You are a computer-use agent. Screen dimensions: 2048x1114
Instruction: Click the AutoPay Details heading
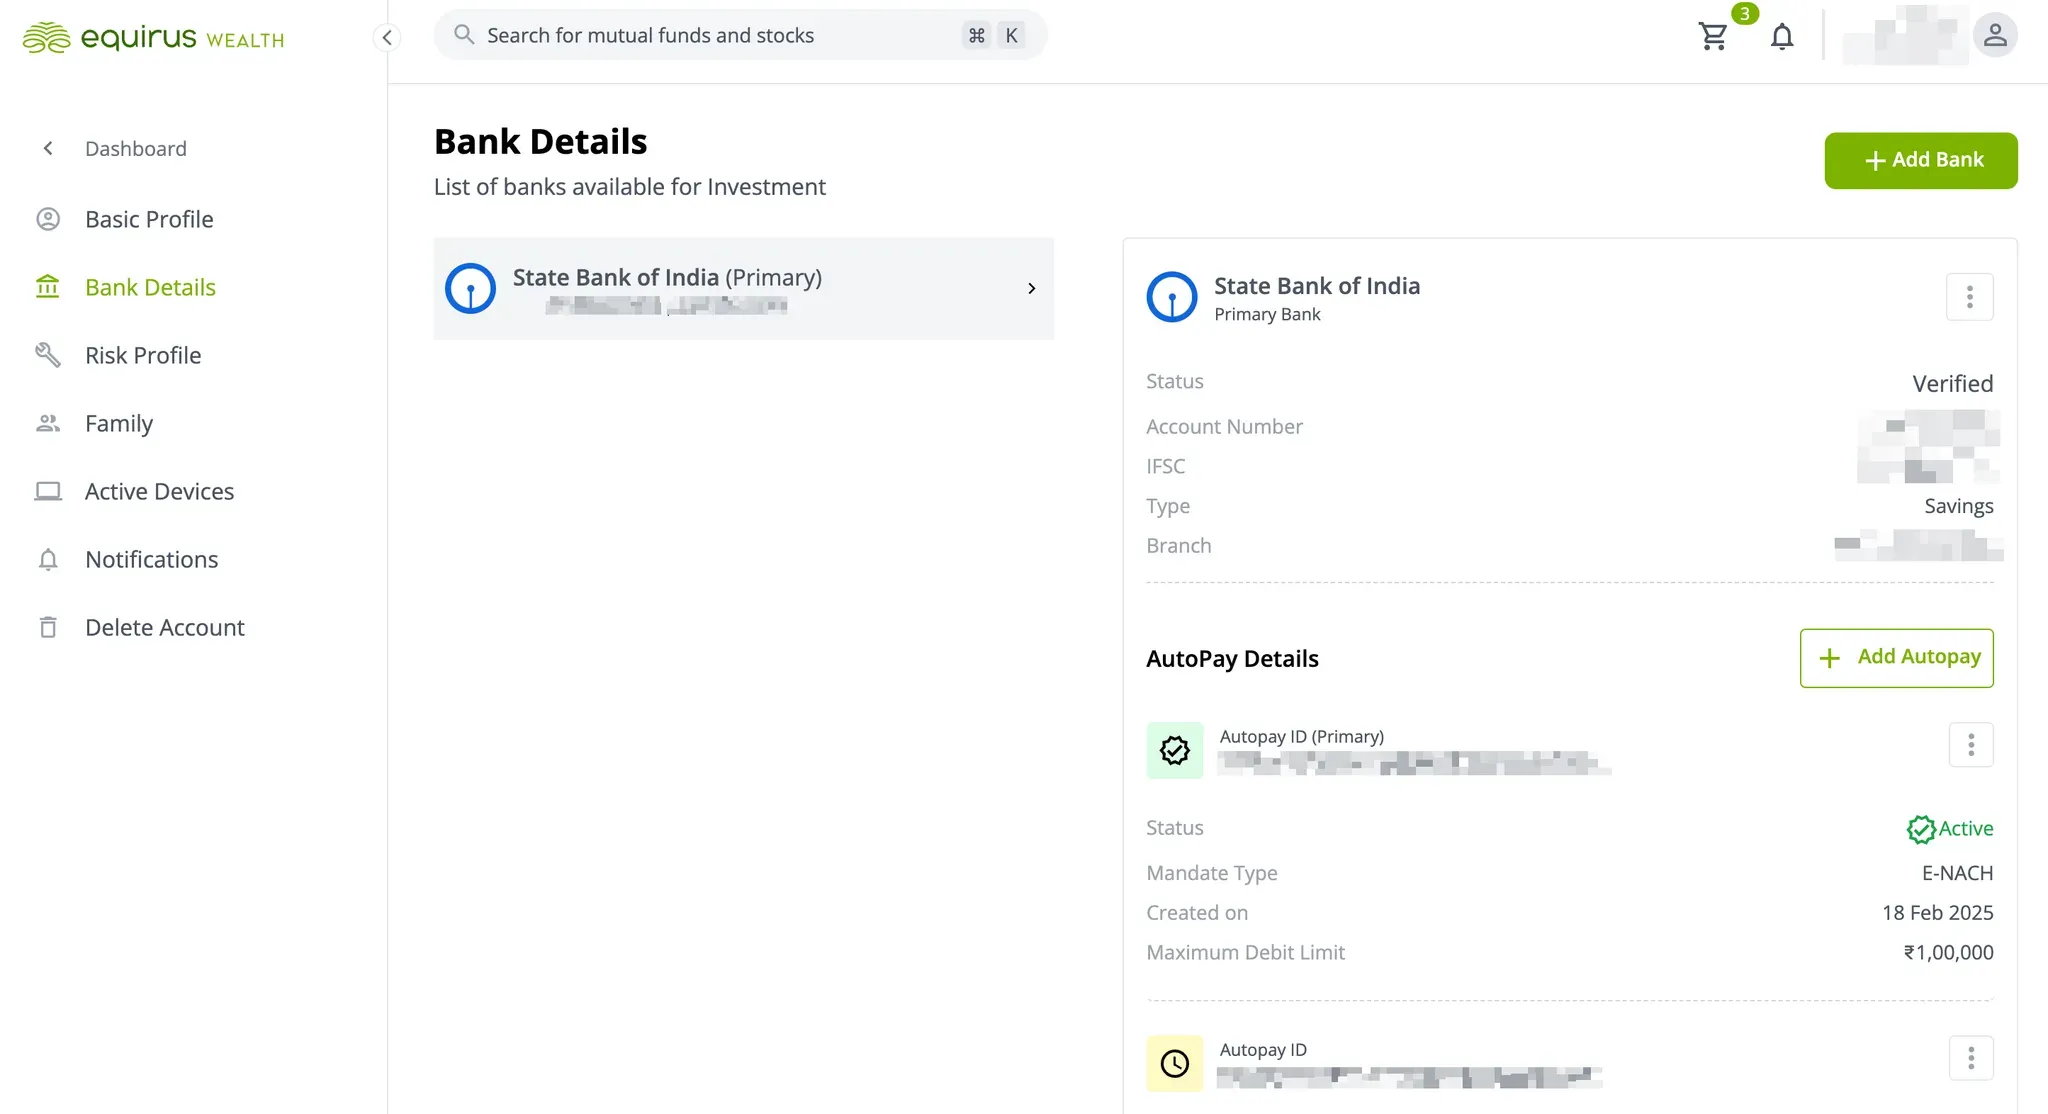click(x=1232, y=659)
